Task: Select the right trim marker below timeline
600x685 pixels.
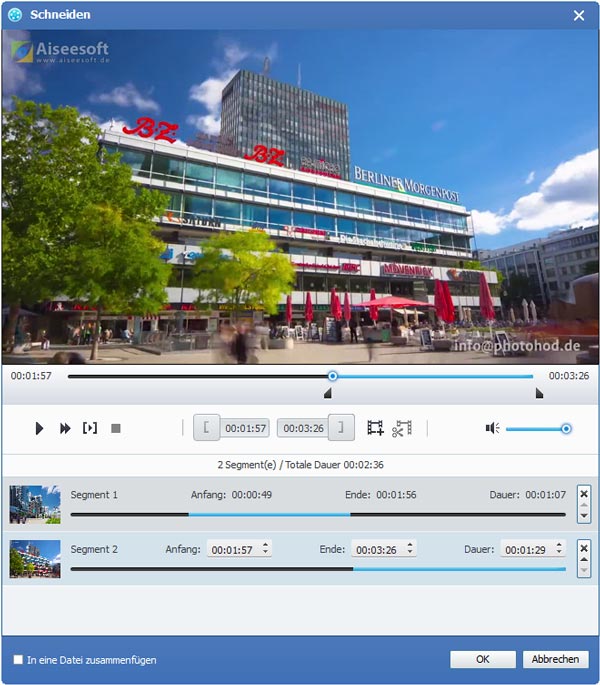Action: click(539, 394)
